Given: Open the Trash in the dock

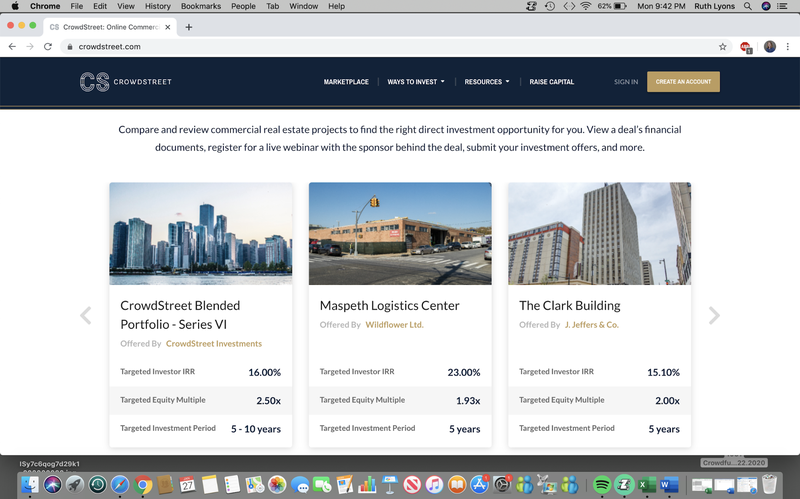Looking at the screenshot, I should click(769, 484).
